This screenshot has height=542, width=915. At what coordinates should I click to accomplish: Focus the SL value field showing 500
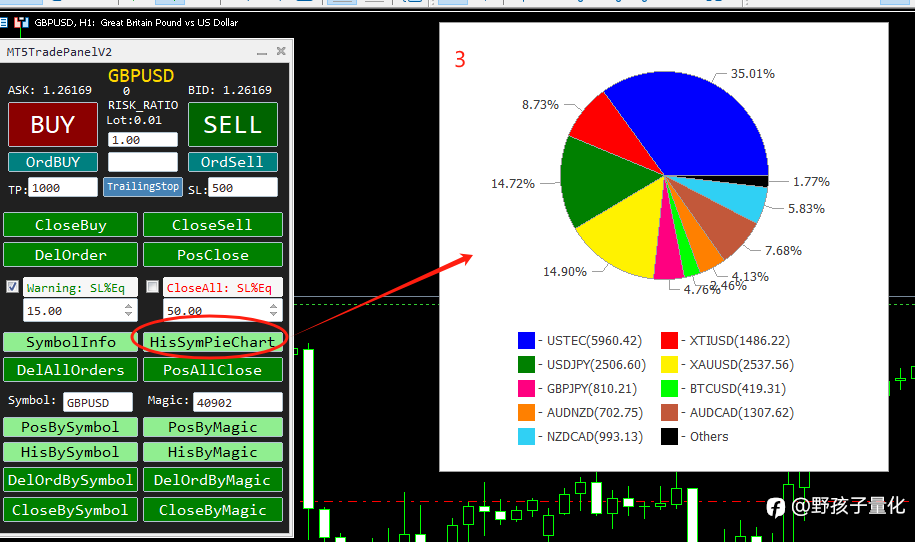pos(243,188)
